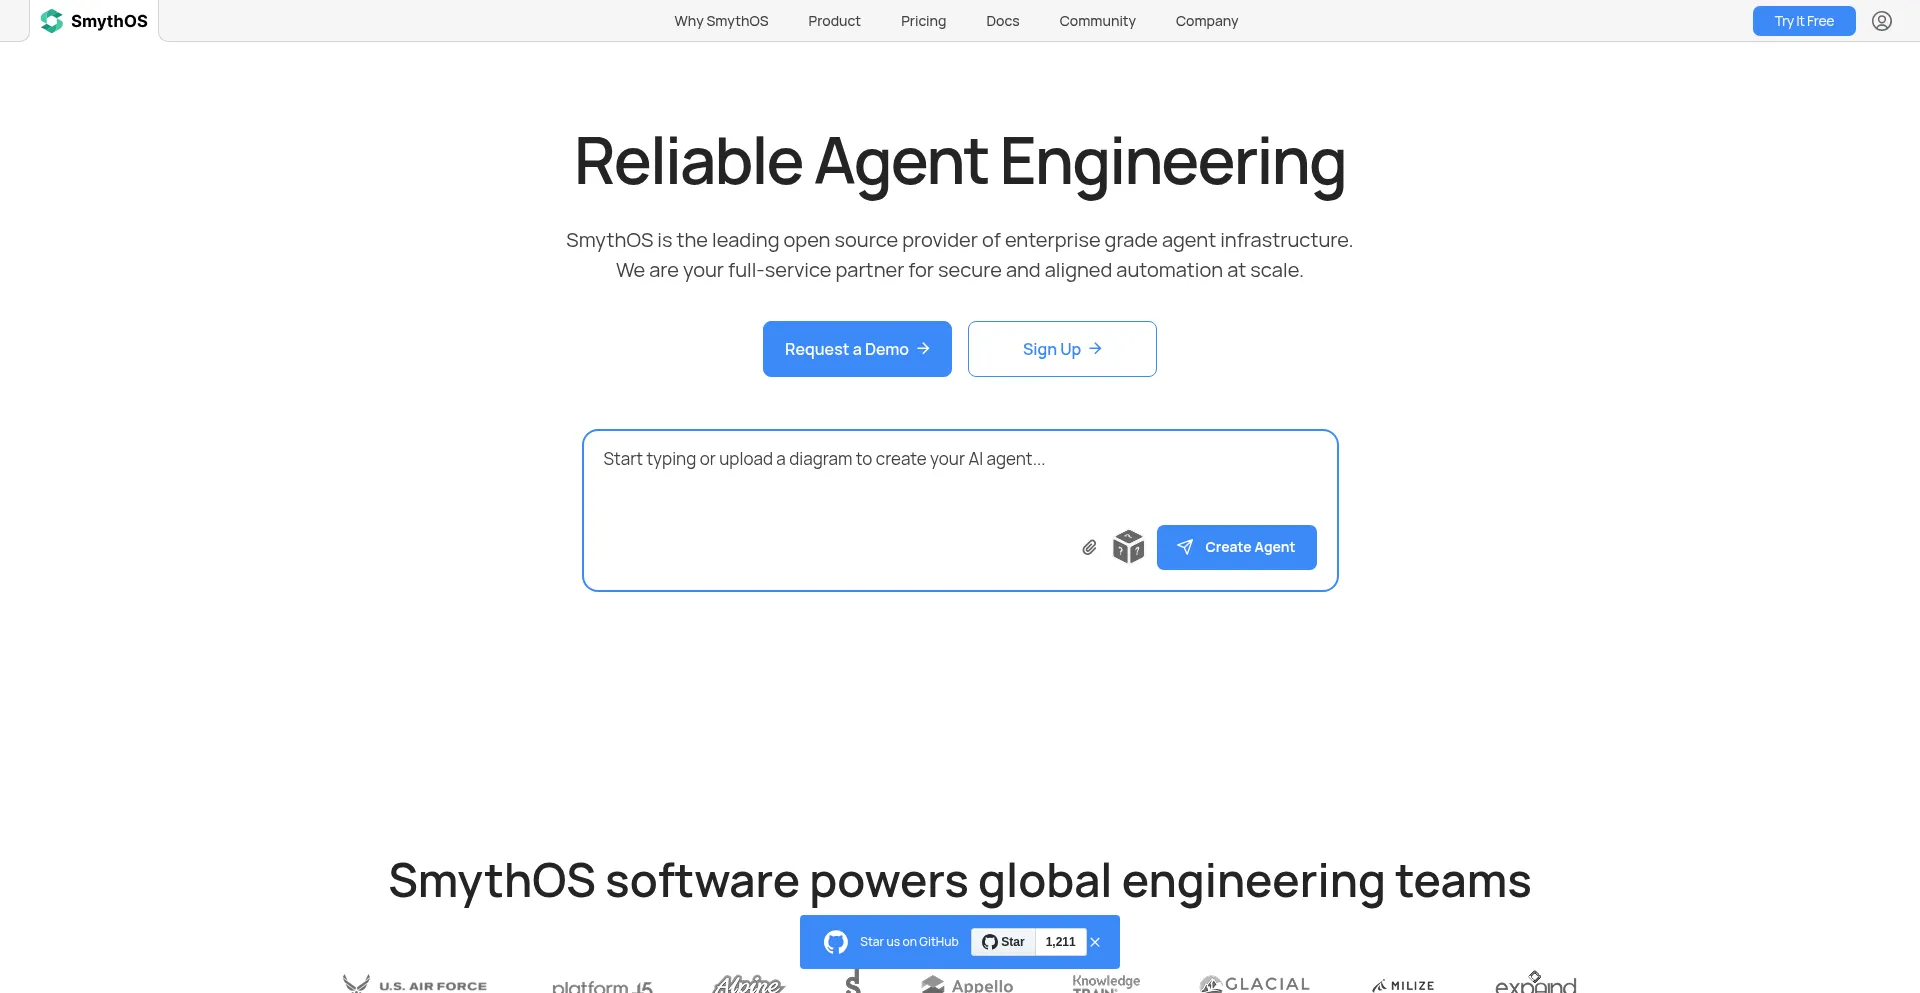Open the Why SmythOS menu
Viewport: 1920px width, 993px height.
coord(721,20)
